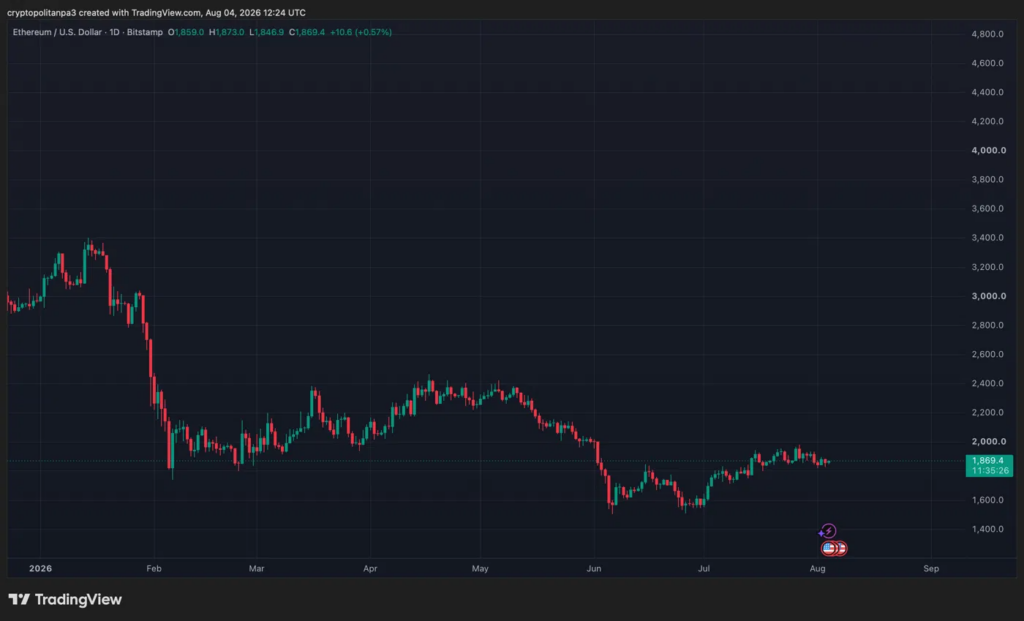Click the Jun label on time axis

tap(594, 569)
